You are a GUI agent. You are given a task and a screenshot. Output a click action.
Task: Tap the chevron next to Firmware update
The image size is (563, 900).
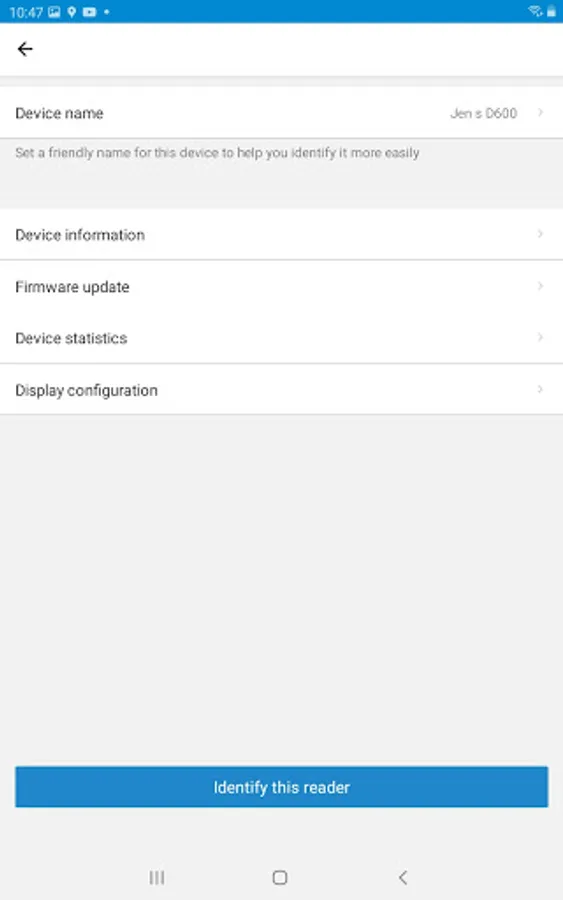click(x=540, y=286)
